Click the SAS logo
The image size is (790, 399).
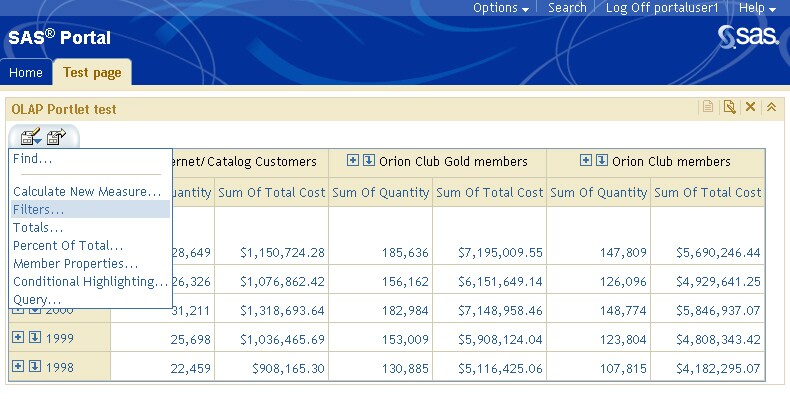[748, 37]
